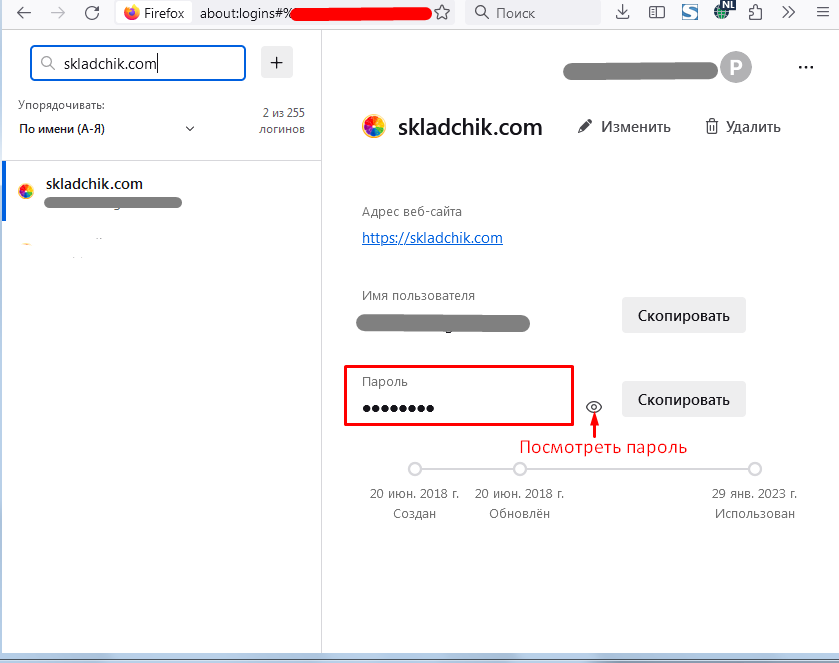Select skladchik.com entry in login list
Image resolution: width=839 pixels, height=663 pixels.
pyautogui.click(x=163, y=191)
